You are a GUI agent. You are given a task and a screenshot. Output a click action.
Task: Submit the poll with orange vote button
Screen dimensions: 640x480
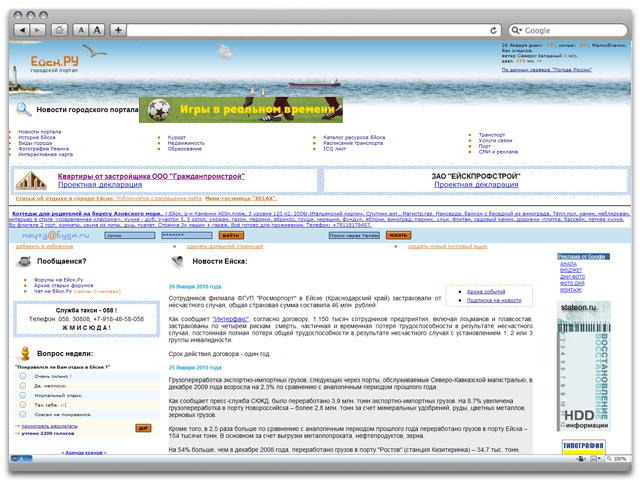[x=143, y=428]
